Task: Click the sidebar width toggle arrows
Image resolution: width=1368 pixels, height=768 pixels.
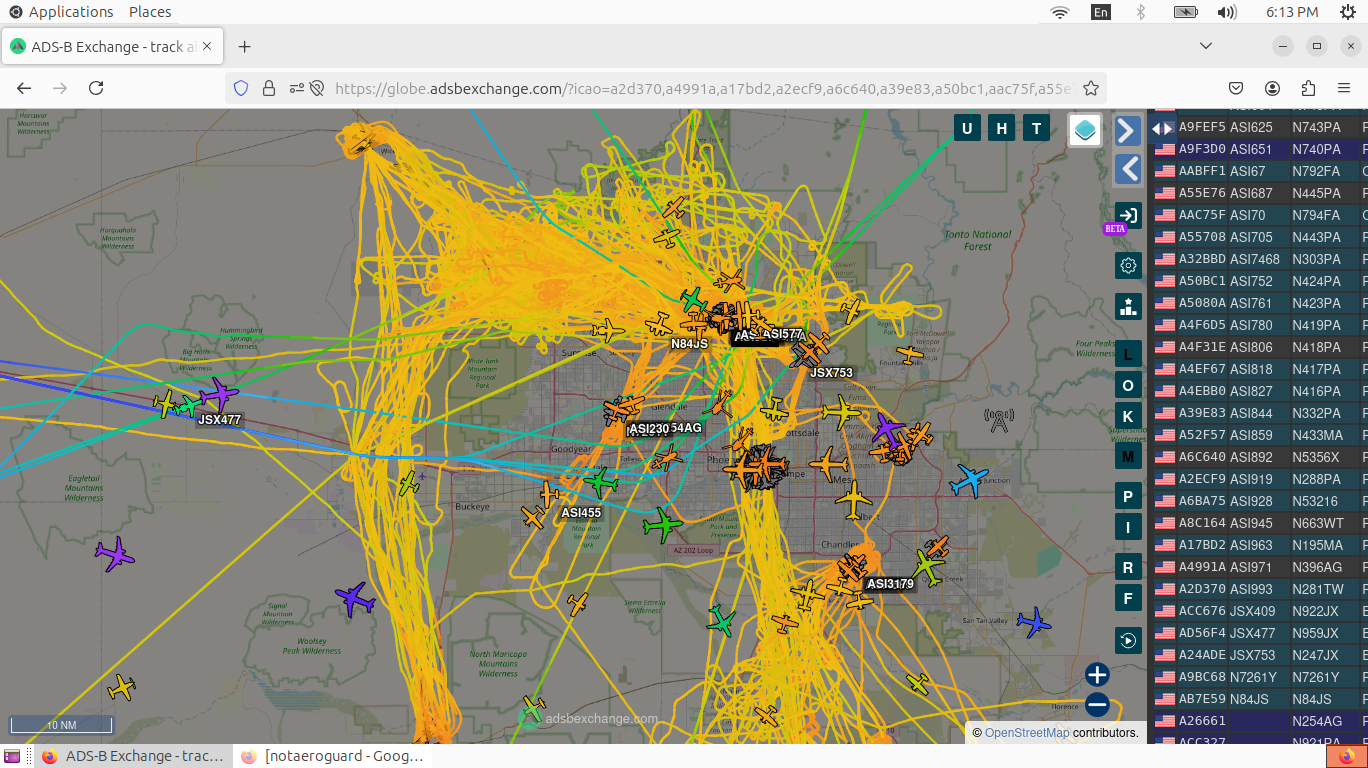Action: click(x=1162, y=128)
